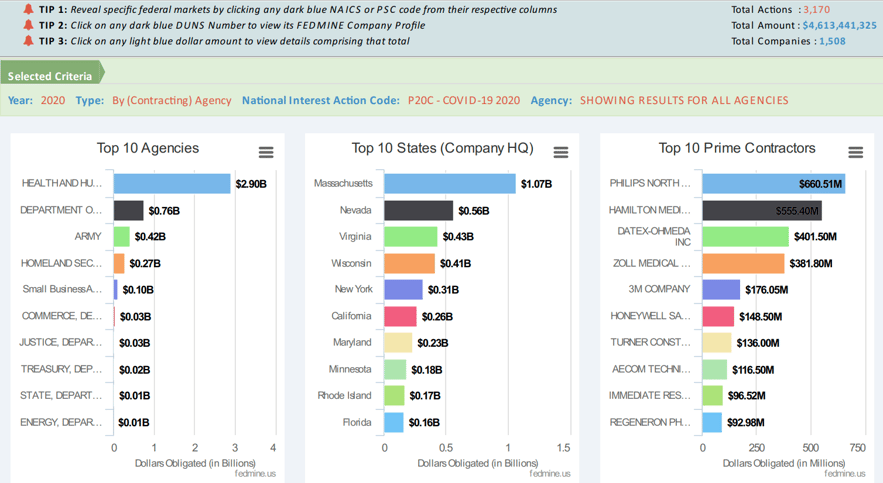The width and height of the screenshot is (883, 483).
Task: Click the Maryland bar
Action: click(x=398, y=342)
